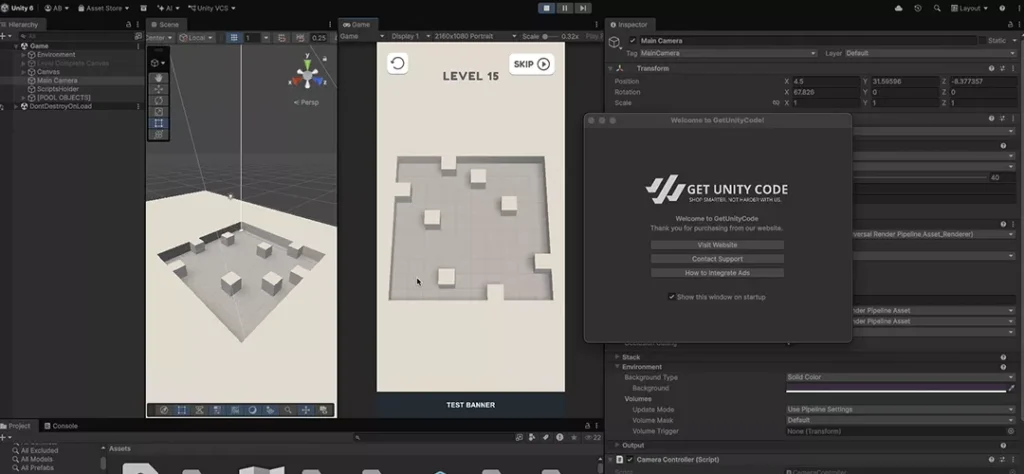
Task: Open the 2160x1080 Portrait resolution dropdown
Action: 475,37
